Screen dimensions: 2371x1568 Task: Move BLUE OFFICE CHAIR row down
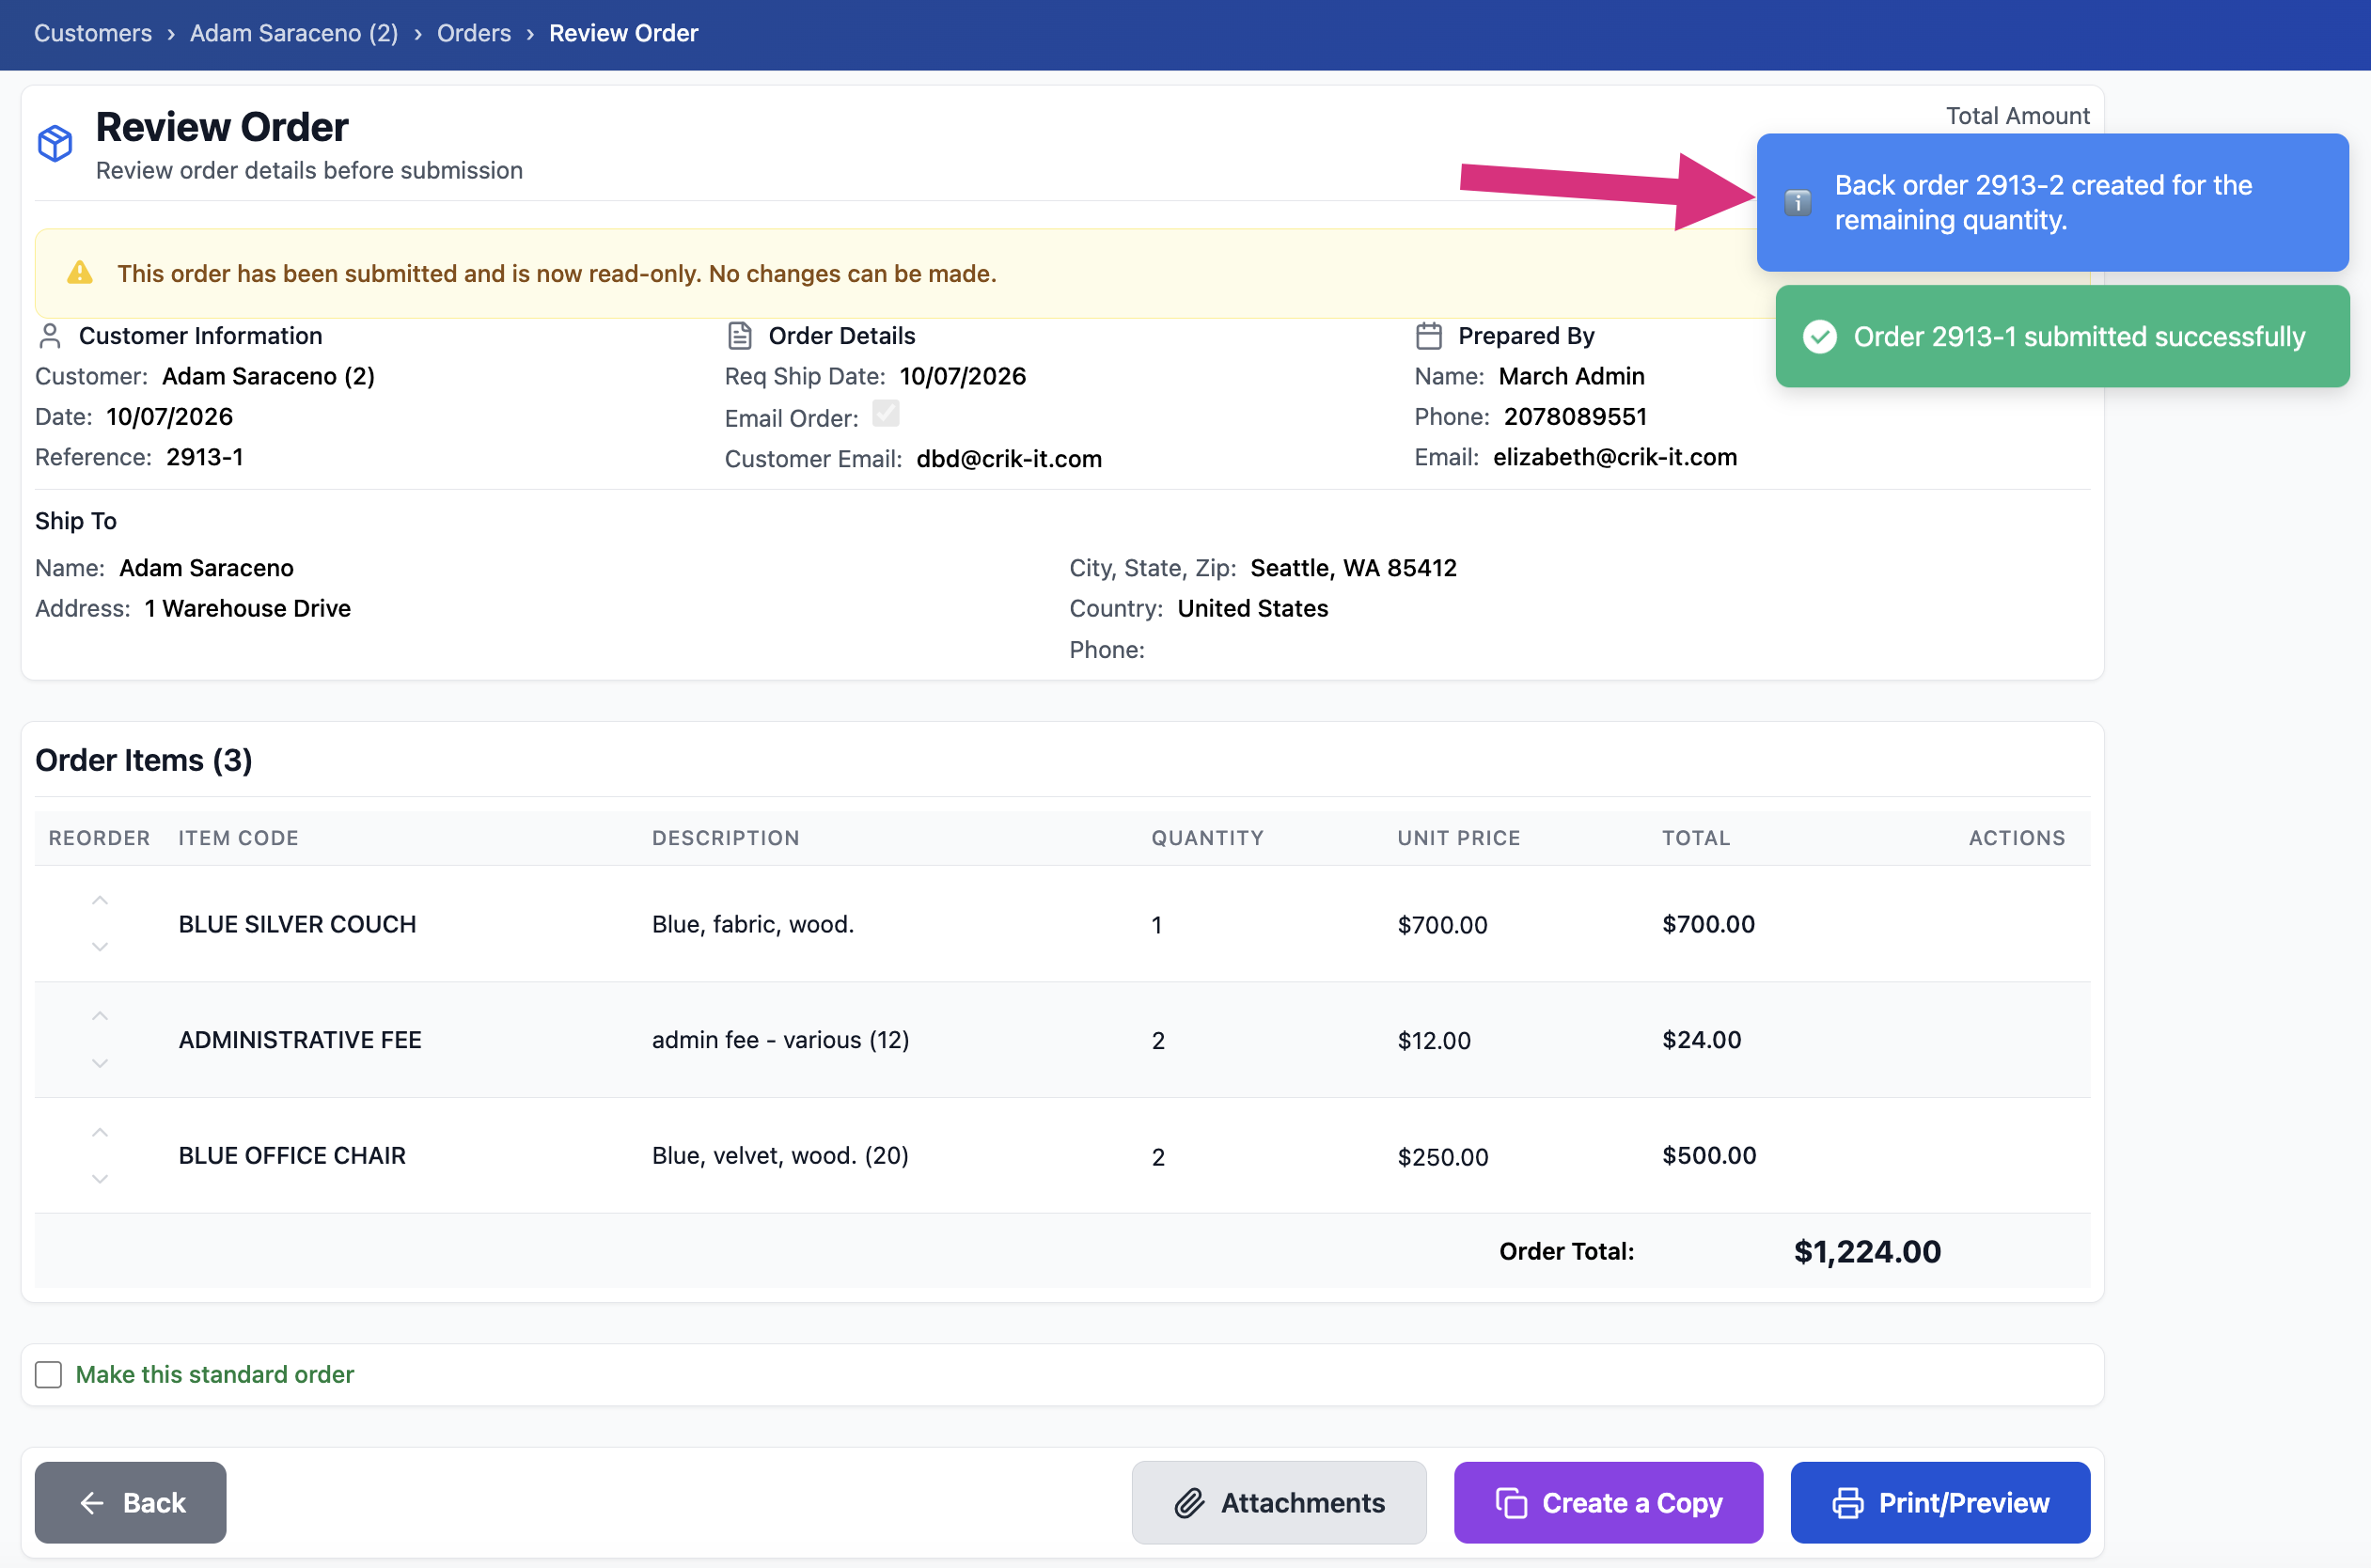(x=100, y=1179)
